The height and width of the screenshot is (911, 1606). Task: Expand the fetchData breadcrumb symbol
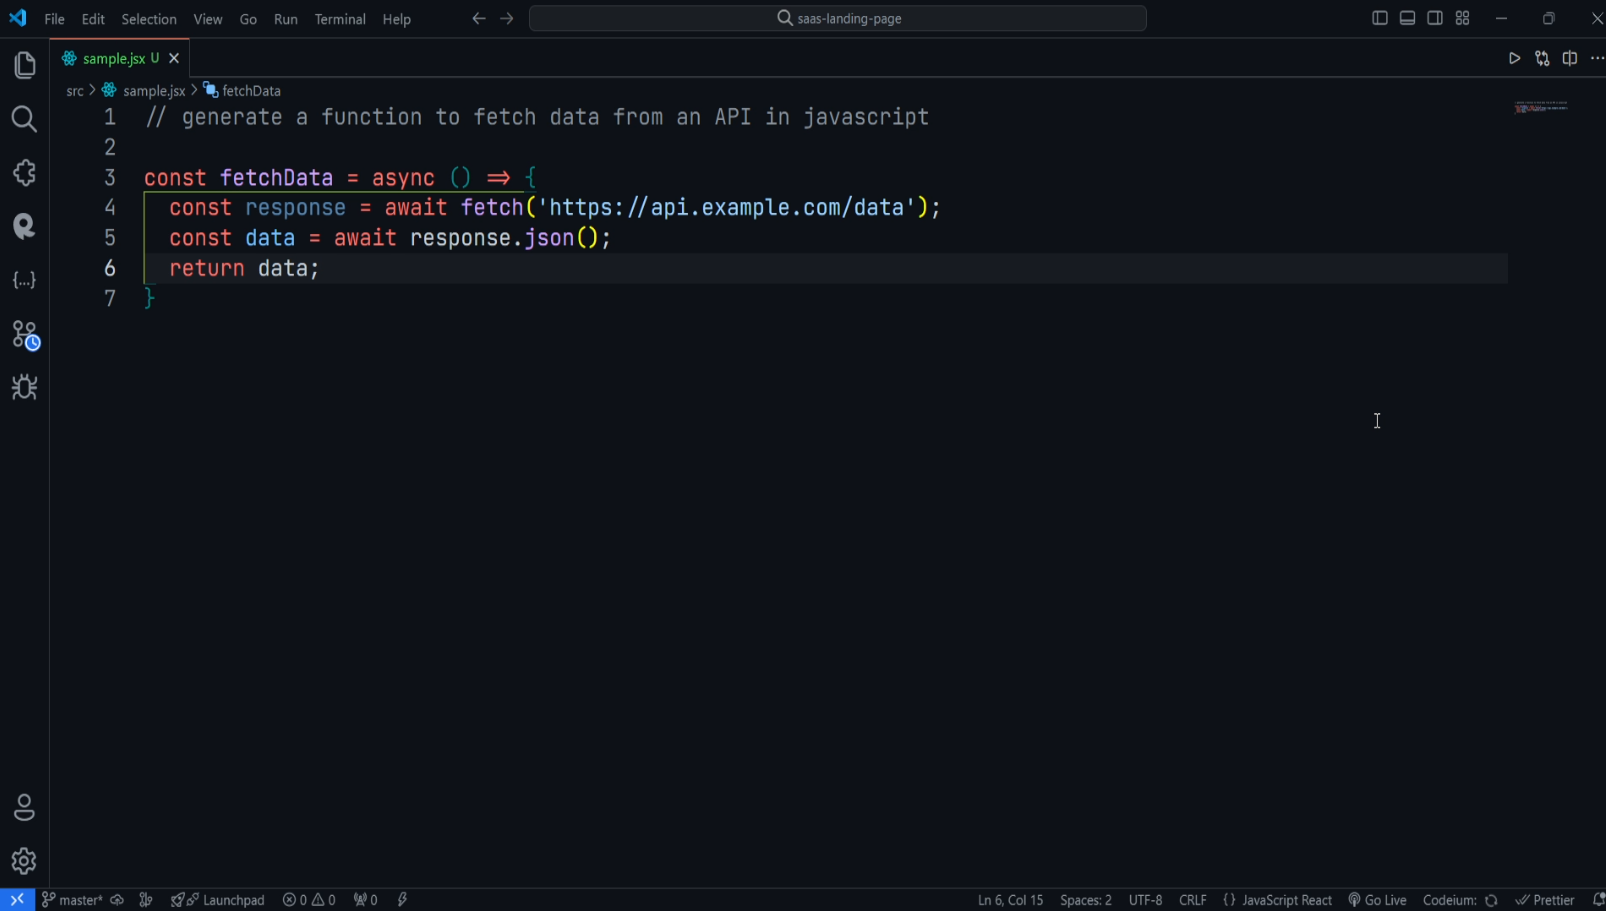242,91
